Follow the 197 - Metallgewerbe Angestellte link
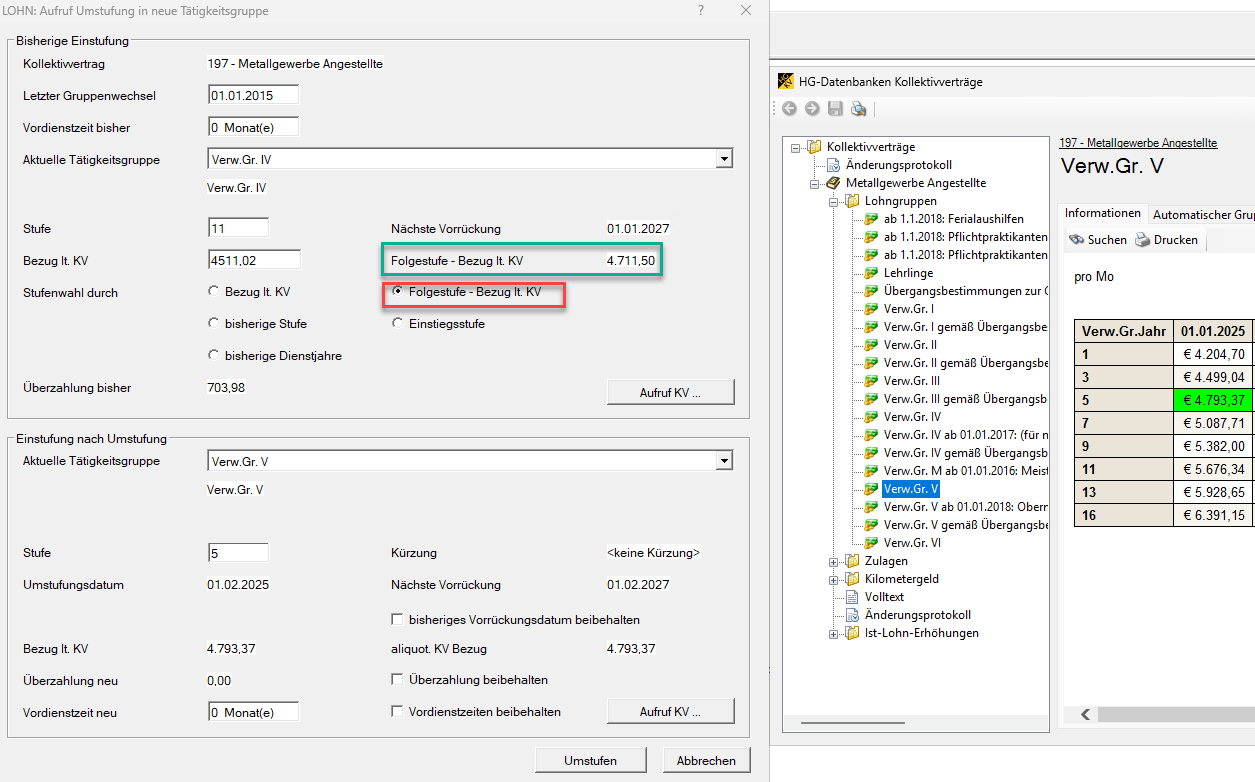Viewport: 1255px width, 782px height. coord(1137,144)
